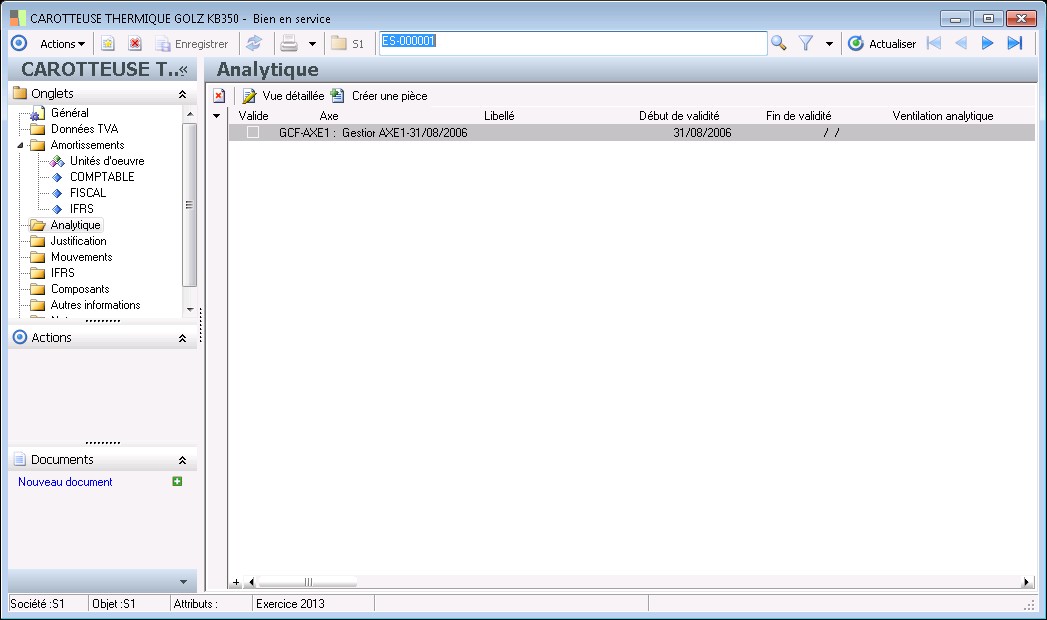This screenshot has height=620, width=1047.
Task: Click the Ventilation analytique column header
Action: 942,116
